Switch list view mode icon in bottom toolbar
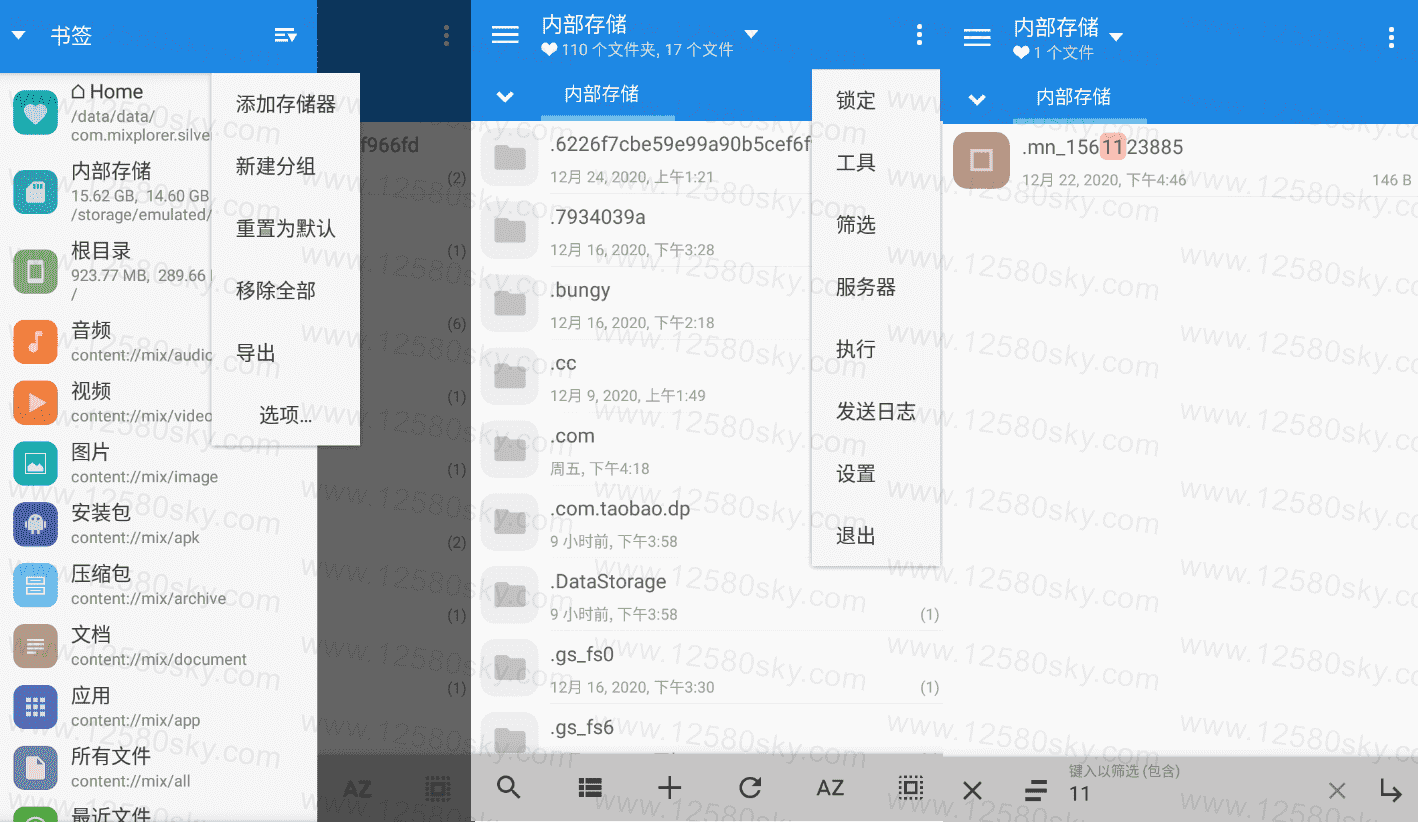 [x=590, y=788]
